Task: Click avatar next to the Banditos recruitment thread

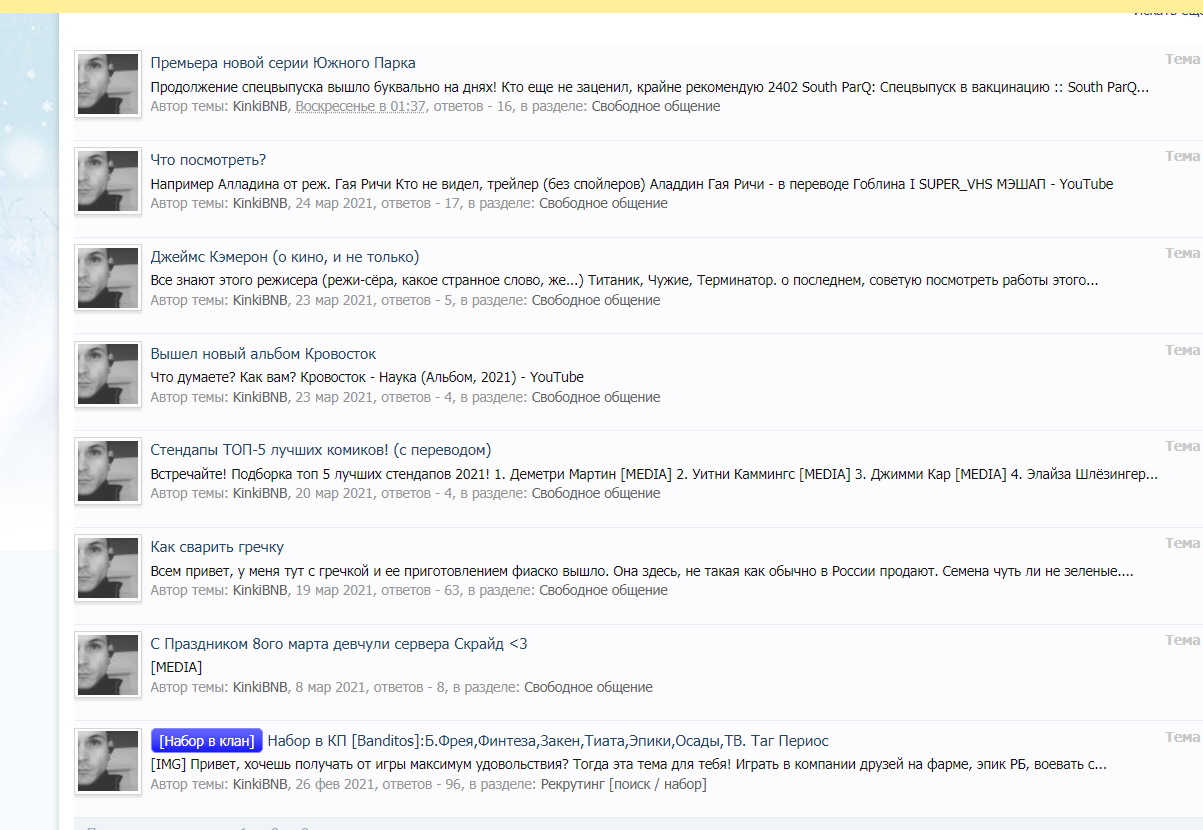Action: (108, 762)
